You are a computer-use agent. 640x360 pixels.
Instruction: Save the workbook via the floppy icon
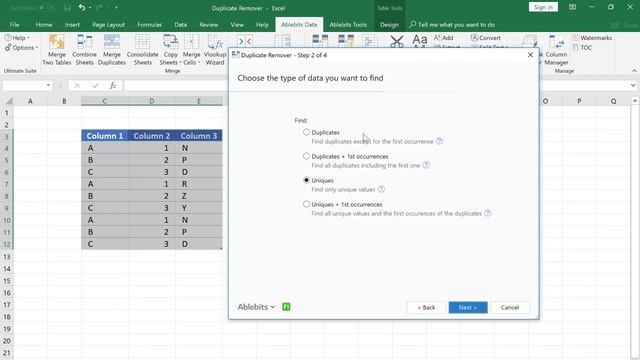[x=68, y=8]
